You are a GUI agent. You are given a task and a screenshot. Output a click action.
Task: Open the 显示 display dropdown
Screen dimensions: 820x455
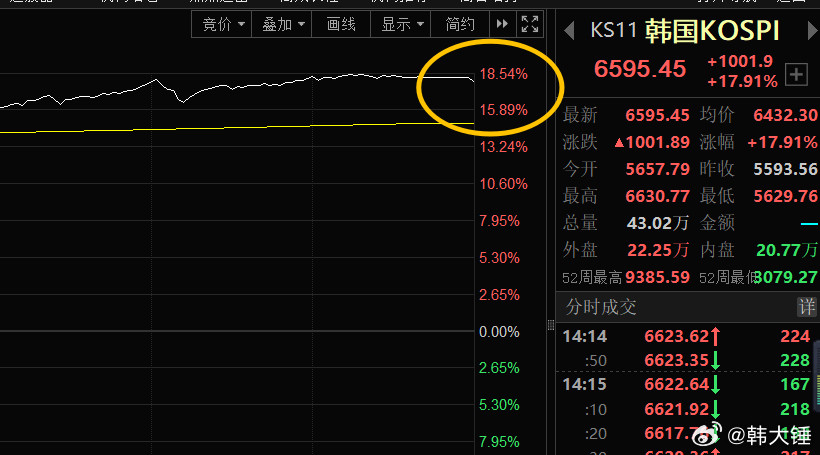401,24
